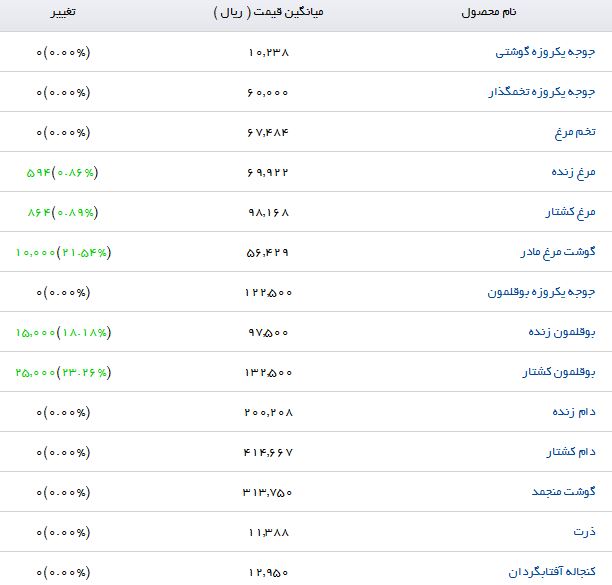Open the جوجه یکروزه گوشتی product link

tap(545, 52)
